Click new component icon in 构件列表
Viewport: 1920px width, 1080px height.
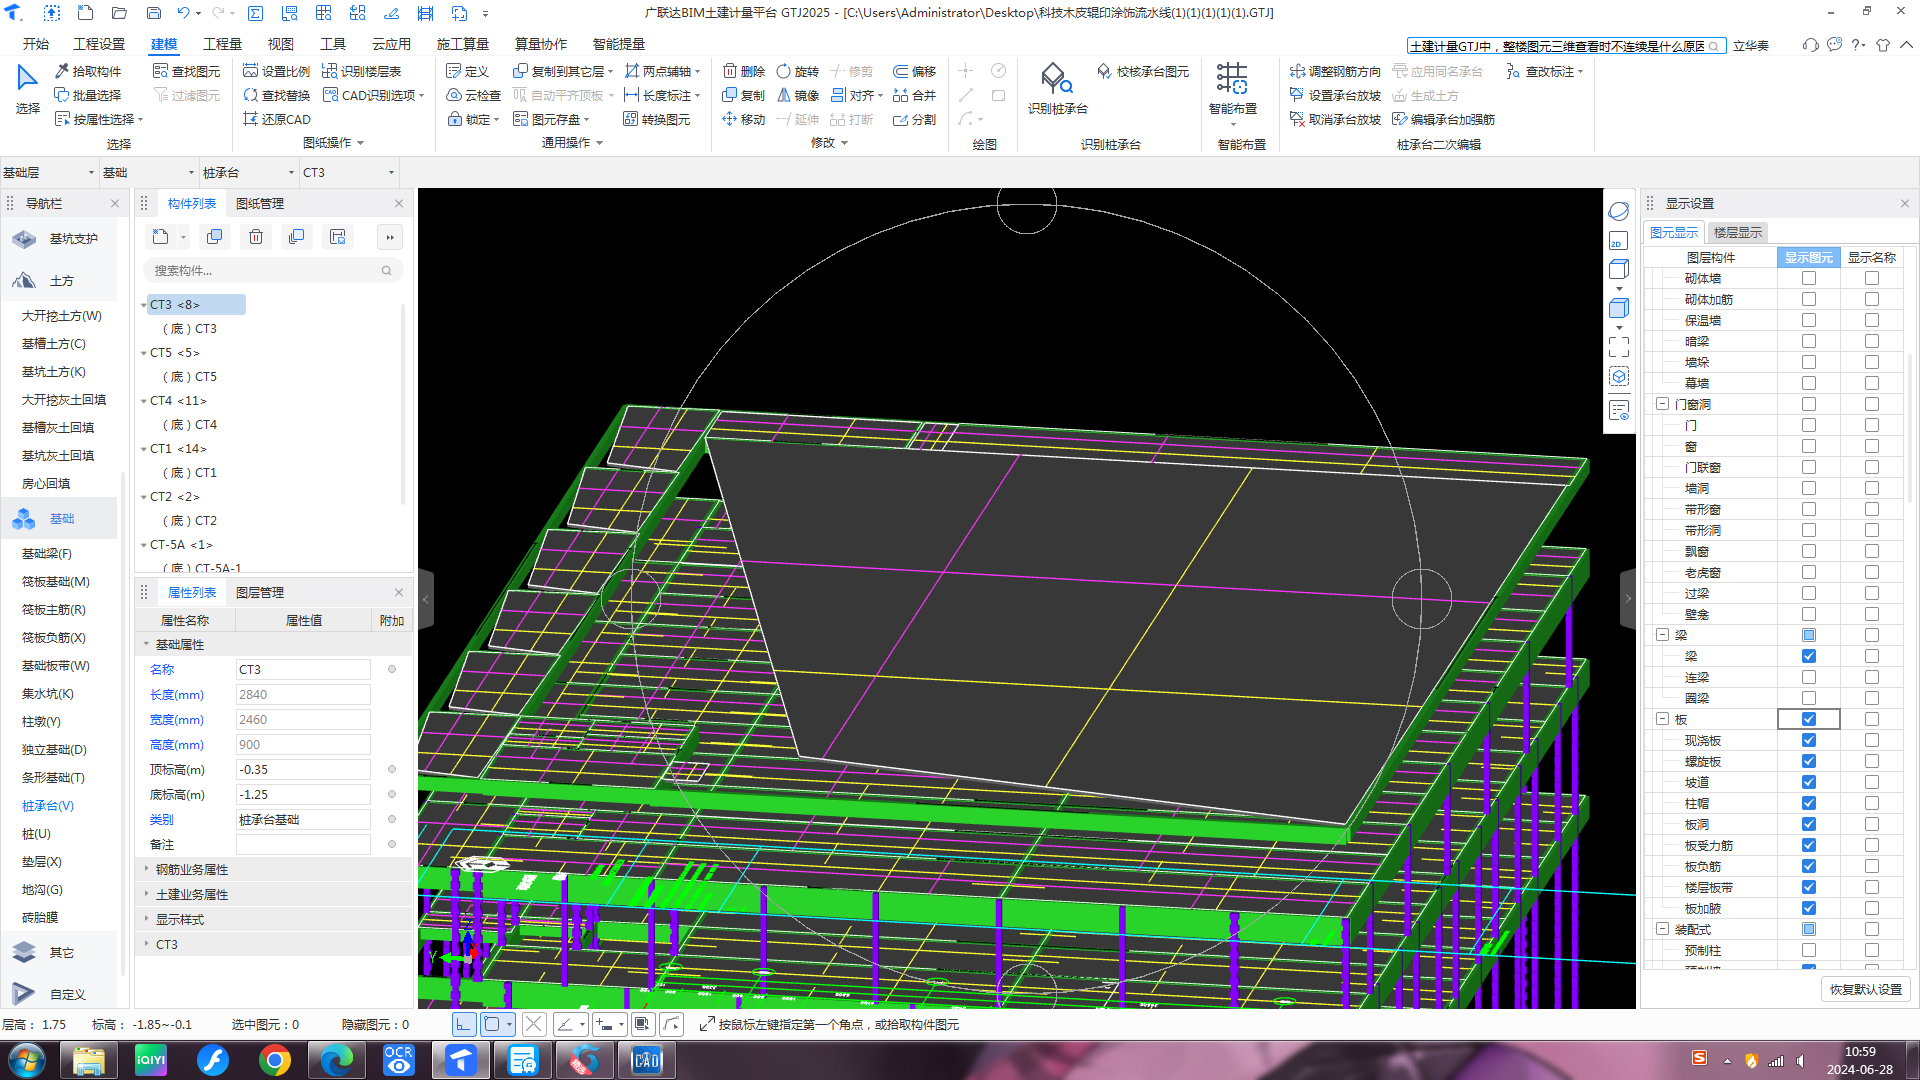point(160,237)
